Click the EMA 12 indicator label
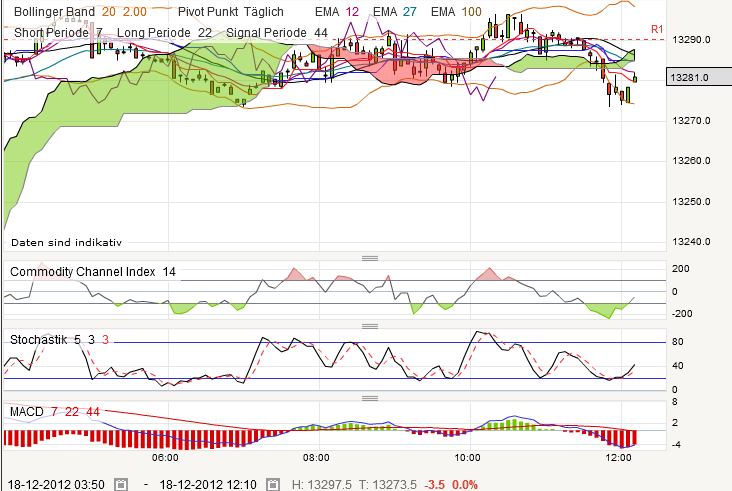The width and height of the screenshot is (732, 491). coord(337,12)
